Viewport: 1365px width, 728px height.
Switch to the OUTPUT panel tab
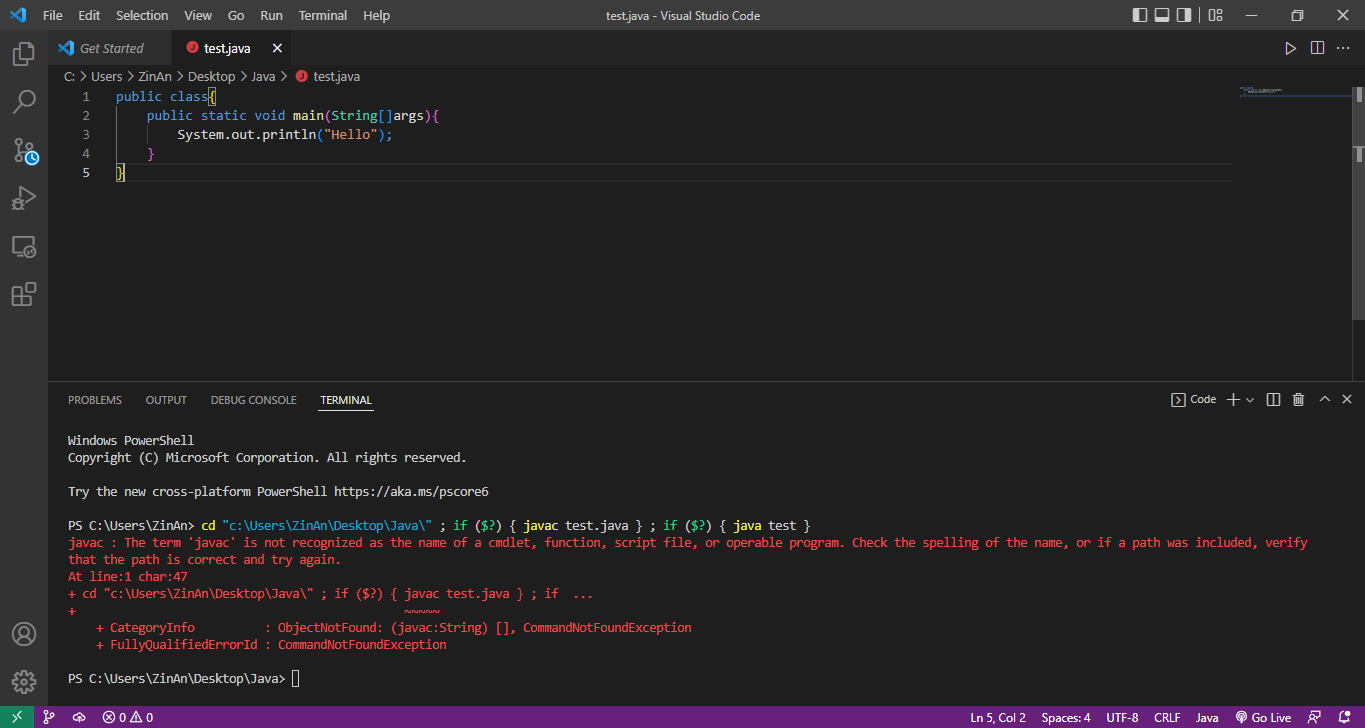click(x=166, y=400)
